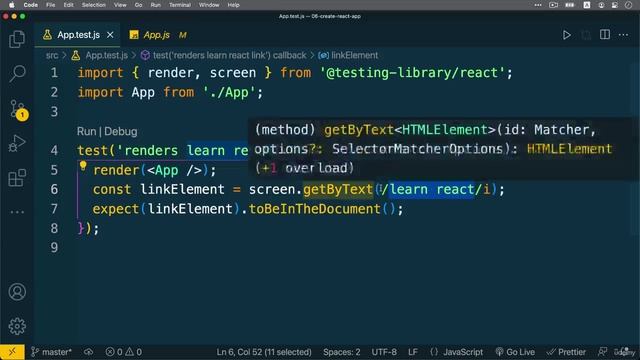Open the File menu

[x=51, y=5]
